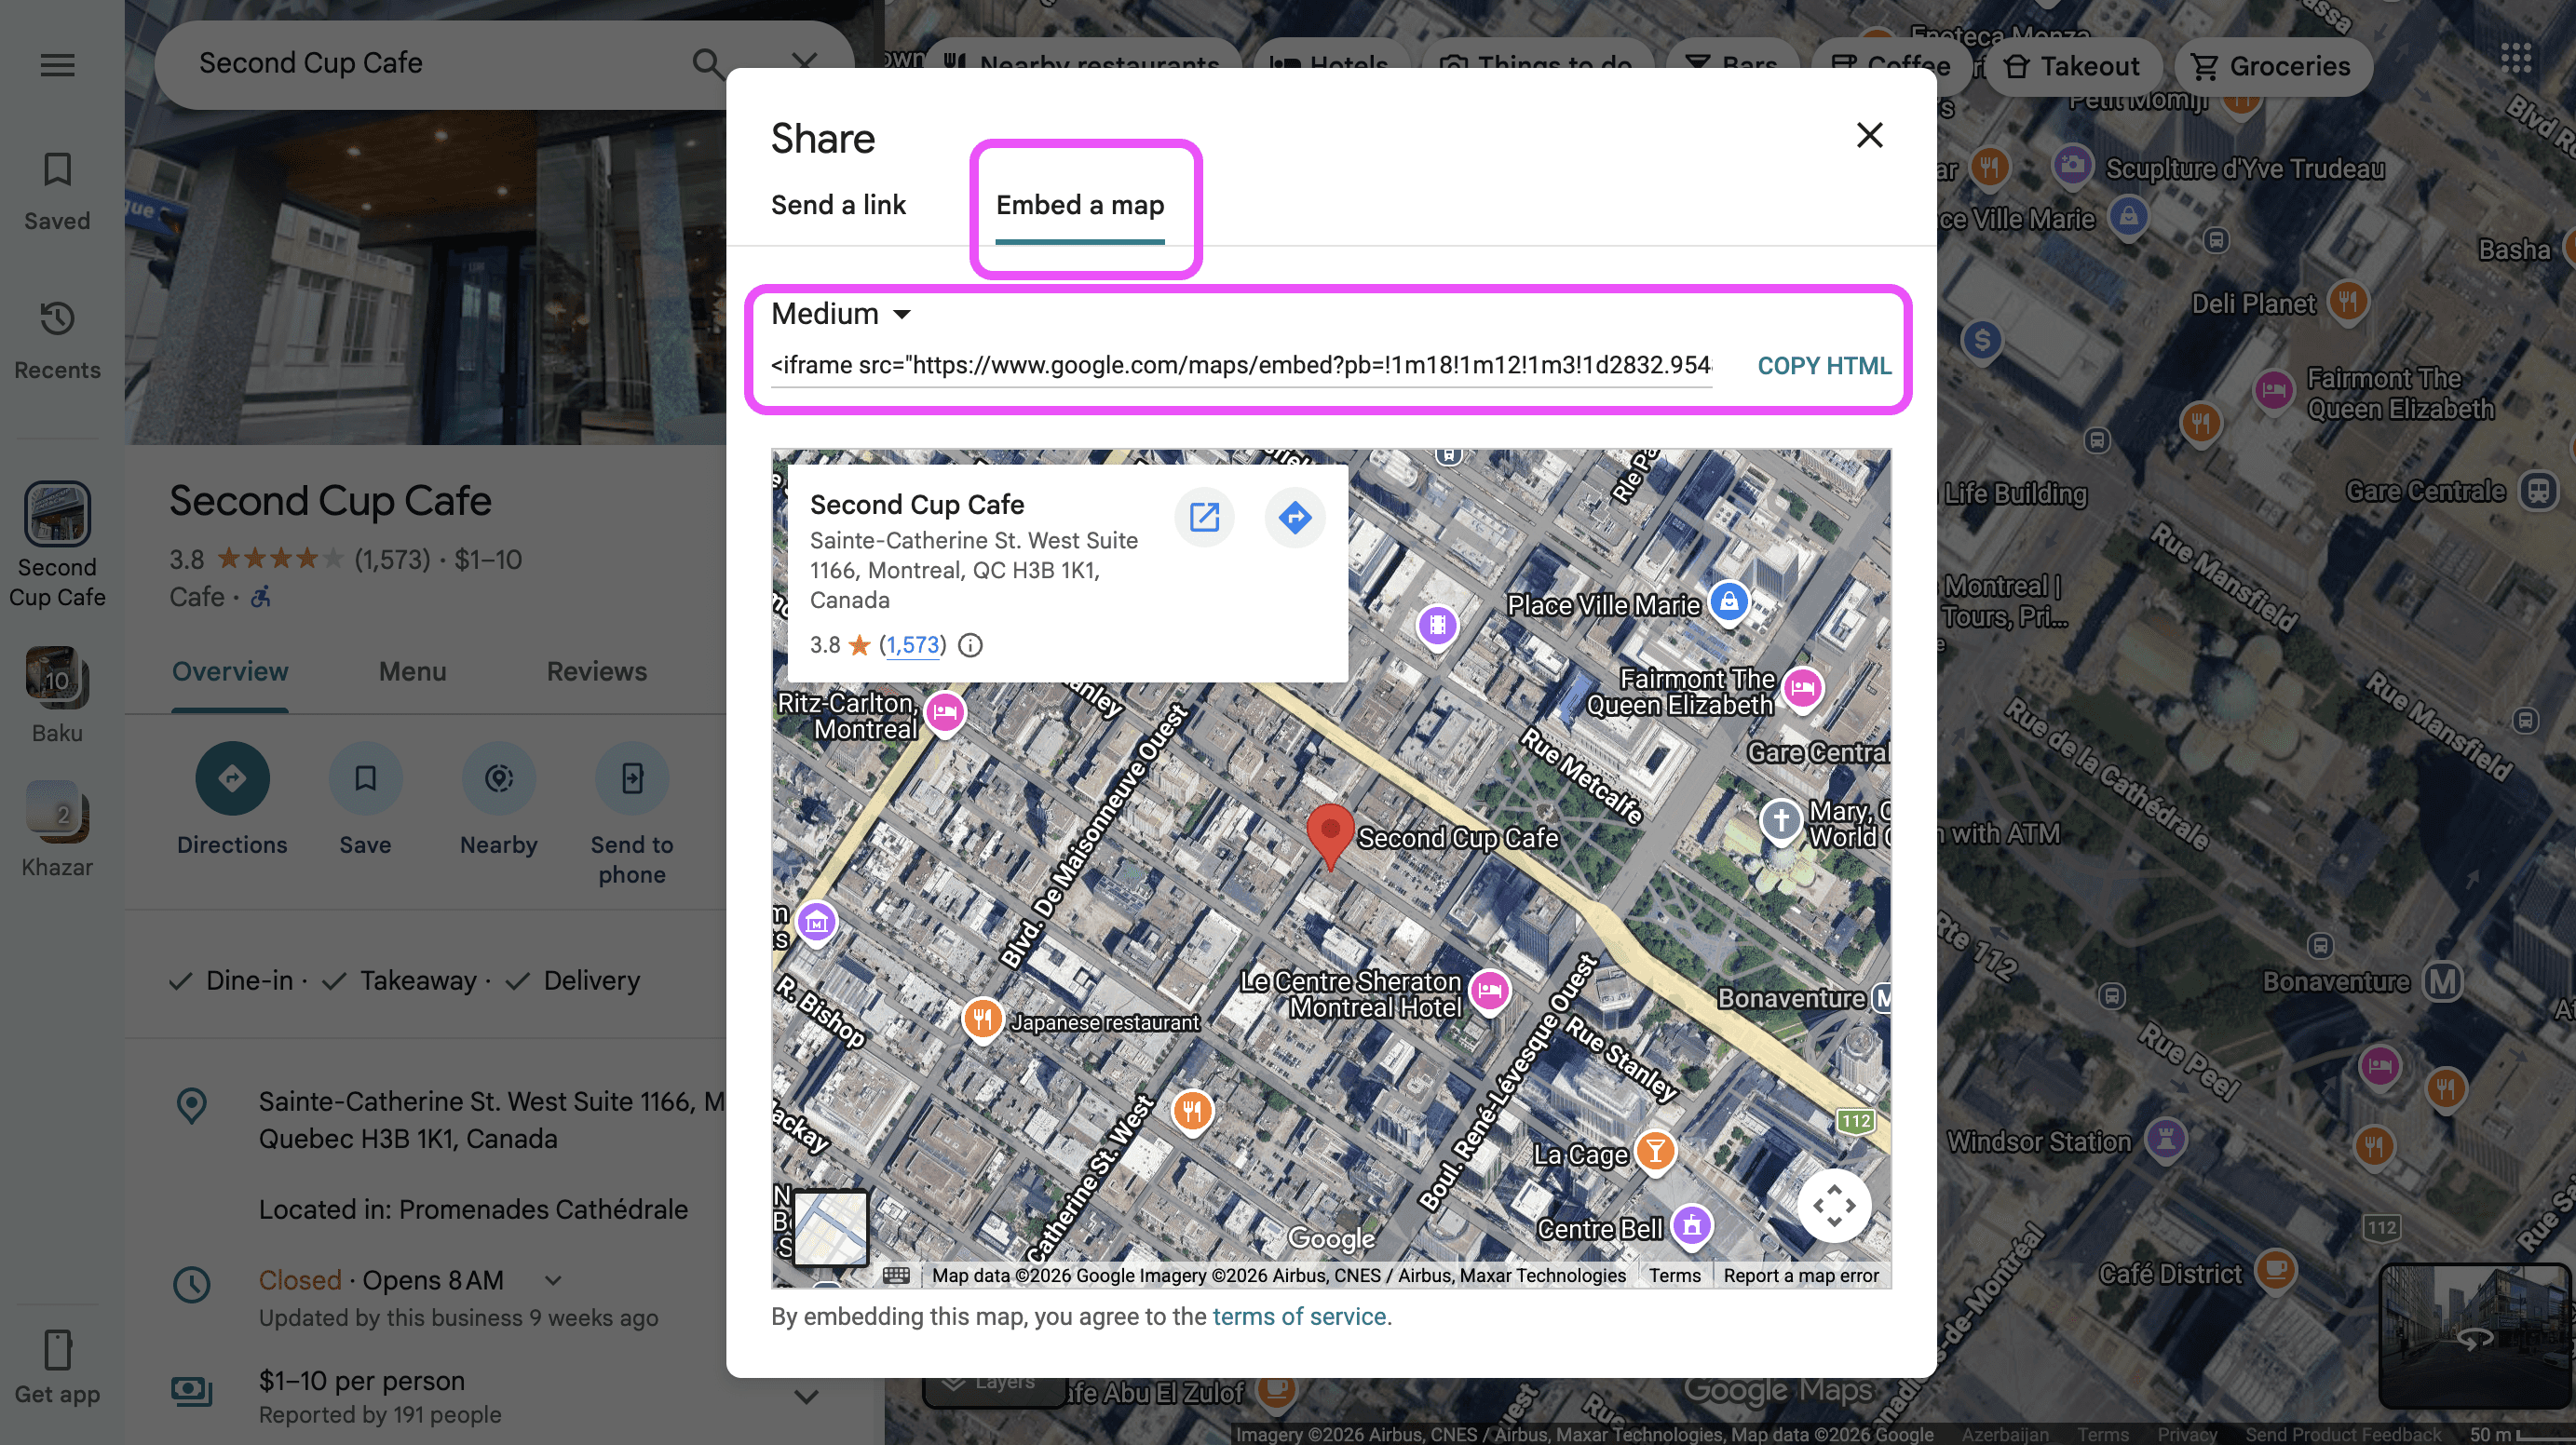The image size is (2576, 1445).
Task: Click La Cage bar marker
Action: tap(1655, 1152)
